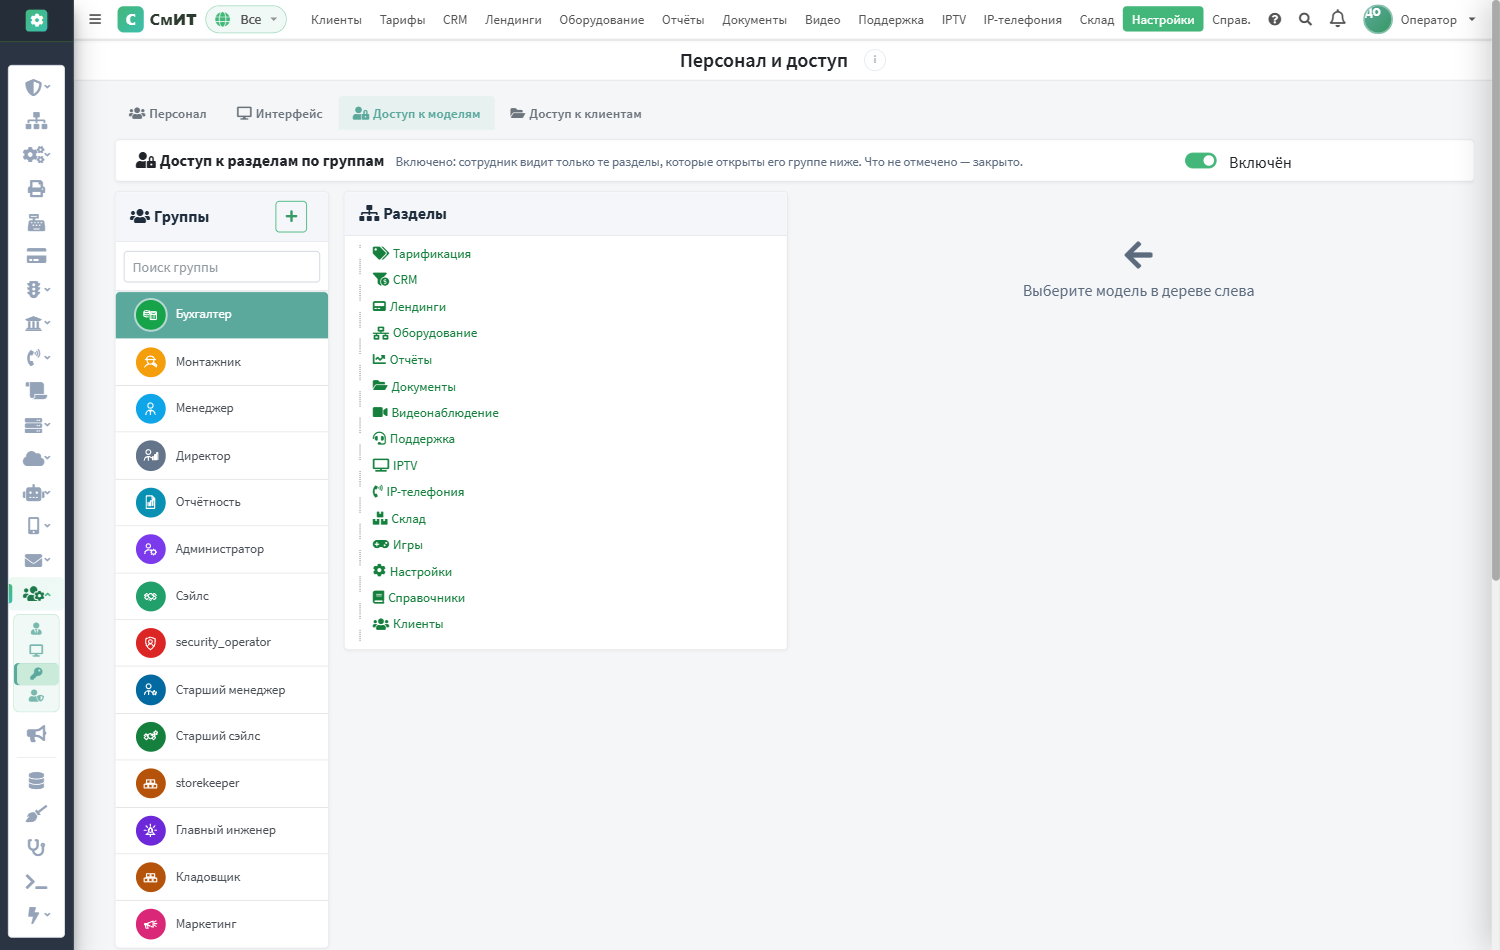Toggle the Включён group access switch
The height and width of the screenshot is (950, 1500).
(x=1200, y=161)
